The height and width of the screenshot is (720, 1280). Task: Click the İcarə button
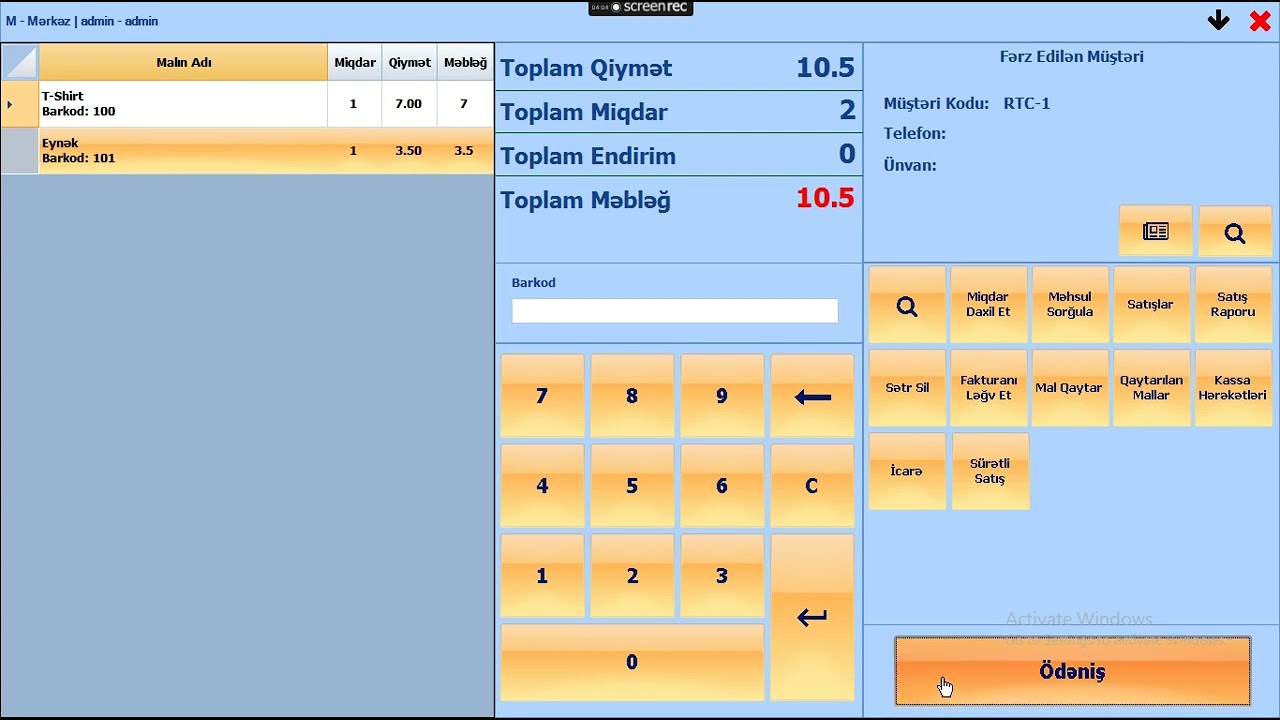tap(907, 471)
